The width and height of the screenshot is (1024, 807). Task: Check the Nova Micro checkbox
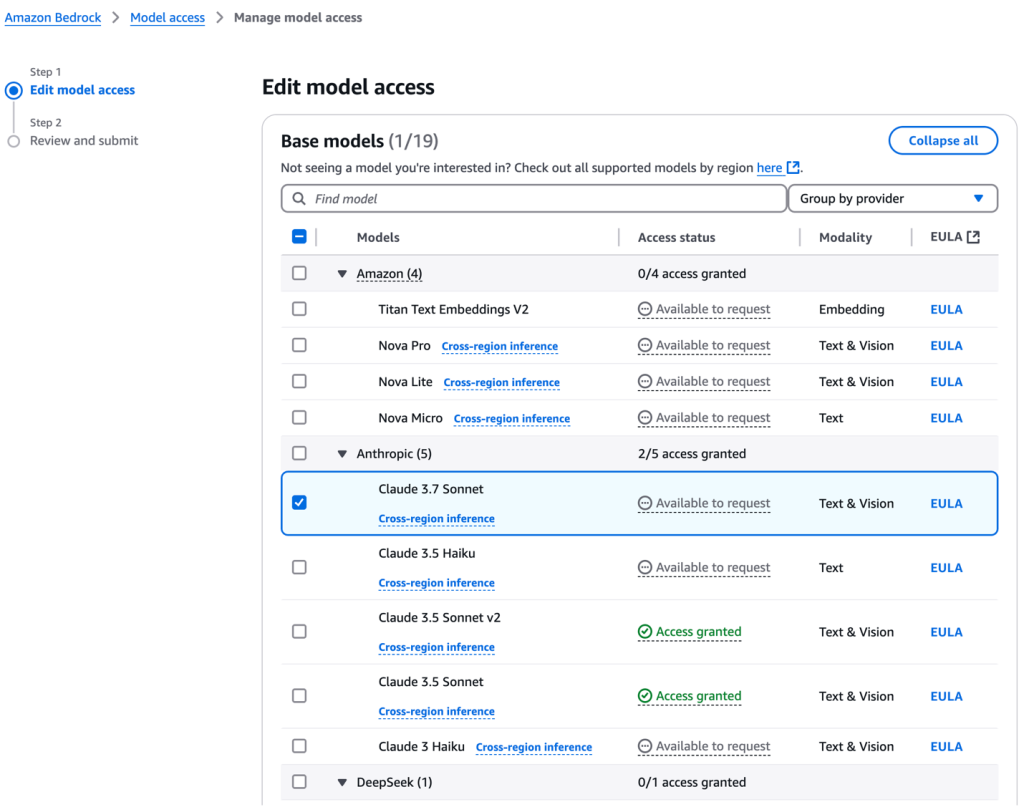(x=299, y=417)
